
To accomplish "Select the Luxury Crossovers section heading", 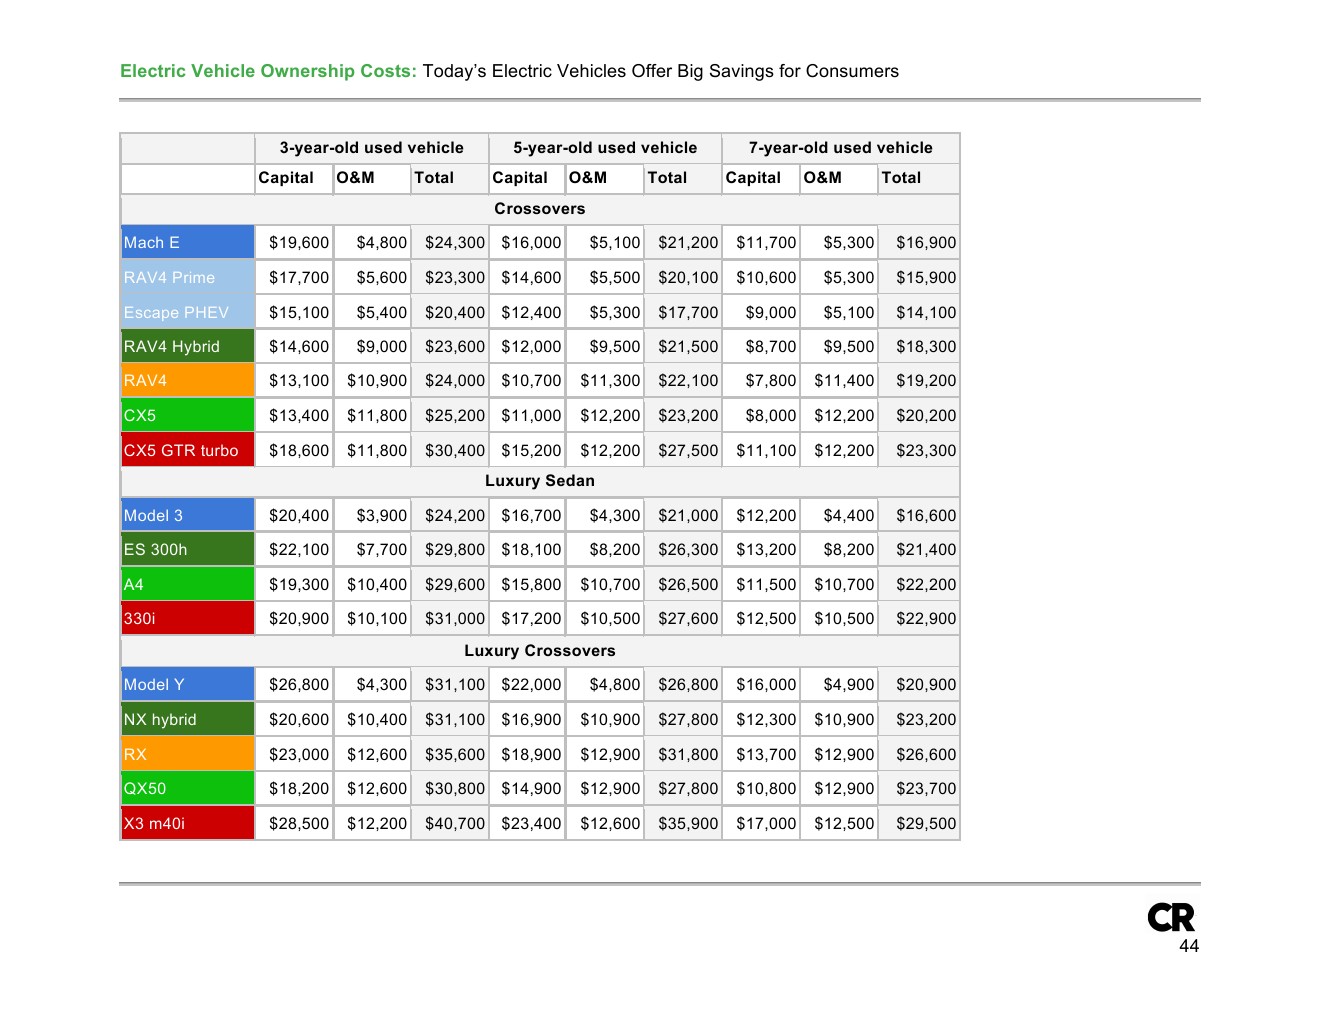I will tap(539, 651).
